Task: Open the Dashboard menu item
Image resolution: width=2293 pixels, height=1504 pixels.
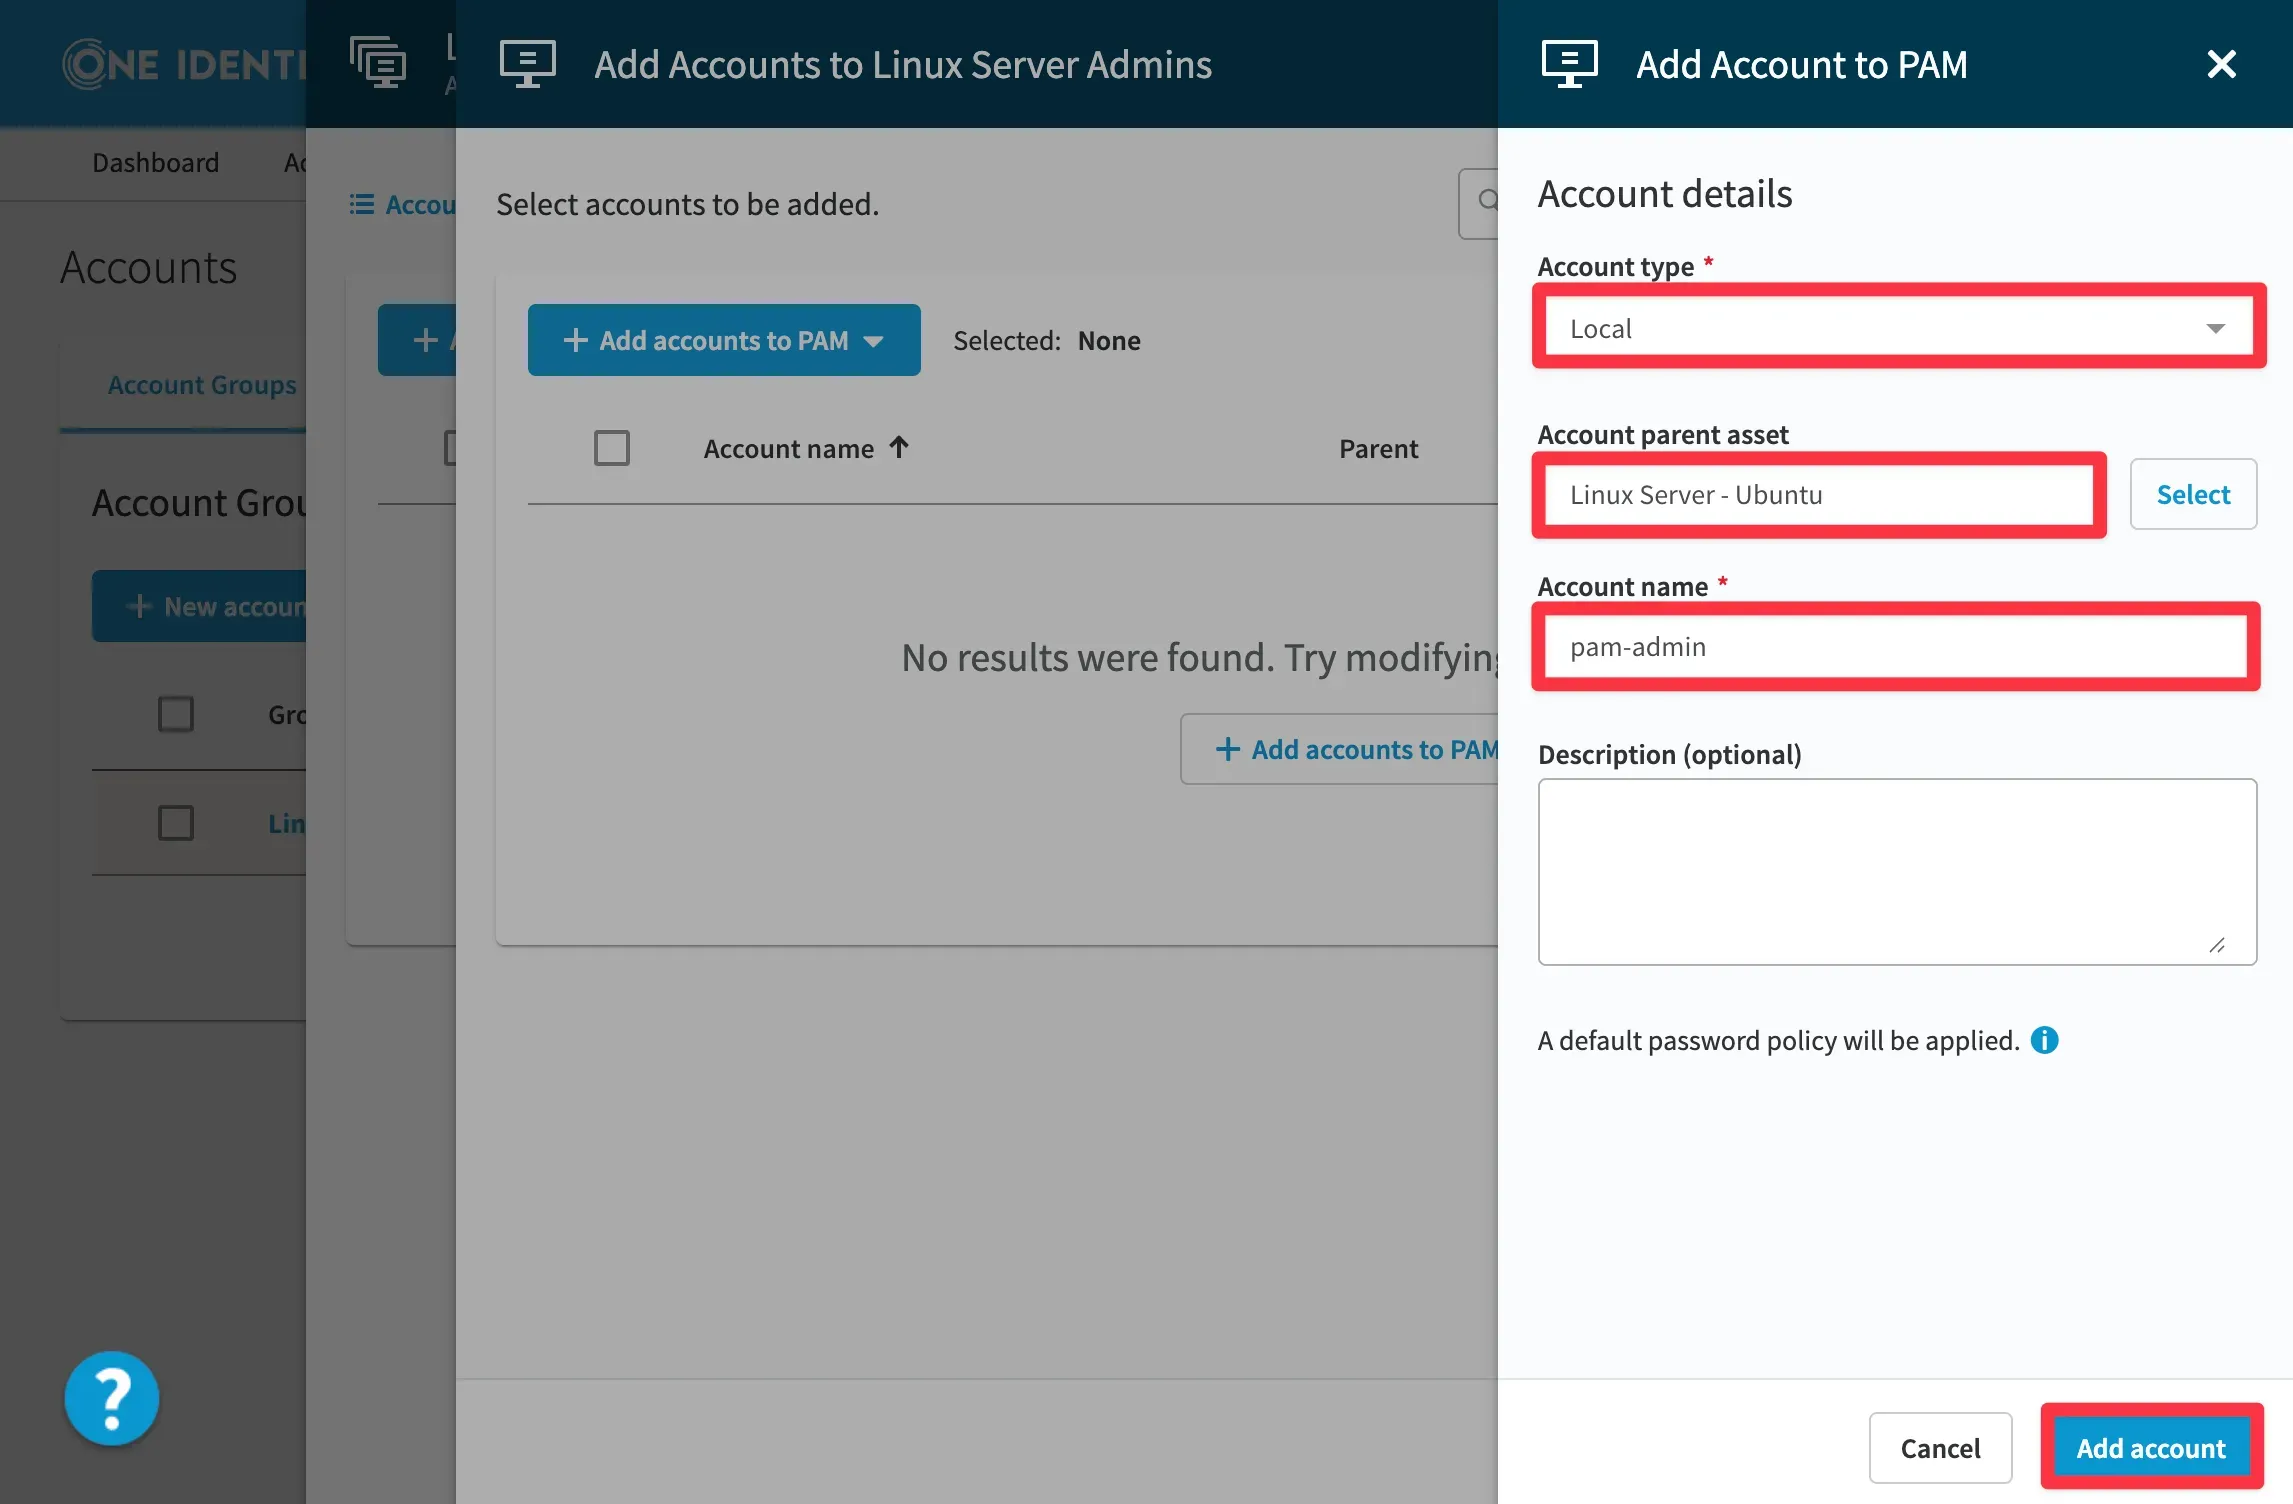Action: click(x=155, y=162)
